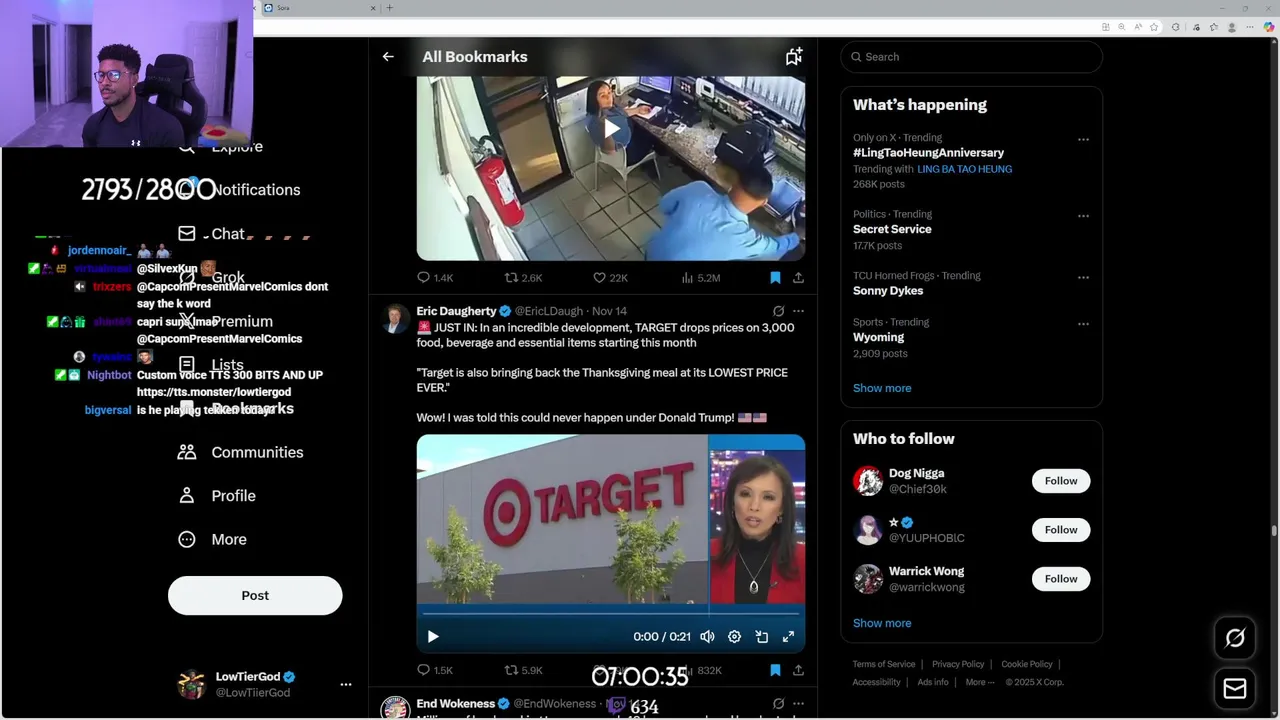Remove bookmark from Eric Daugherty's Target post
The height and width of the screenshot is (720, 1280).
click(775, 670)
